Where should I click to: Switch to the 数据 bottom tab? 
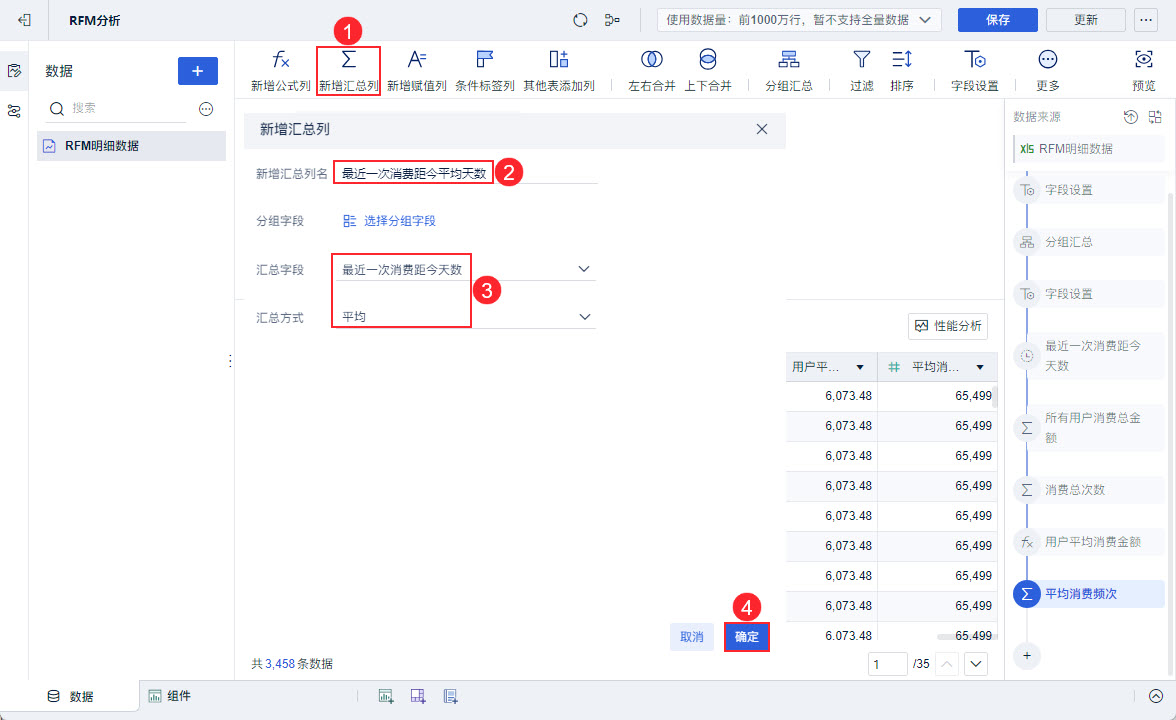70,696
